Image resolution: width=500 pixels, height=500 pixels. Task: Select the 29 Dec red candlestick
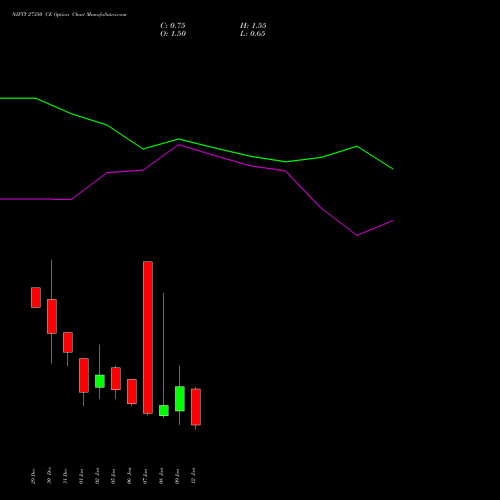coord(36,297)
